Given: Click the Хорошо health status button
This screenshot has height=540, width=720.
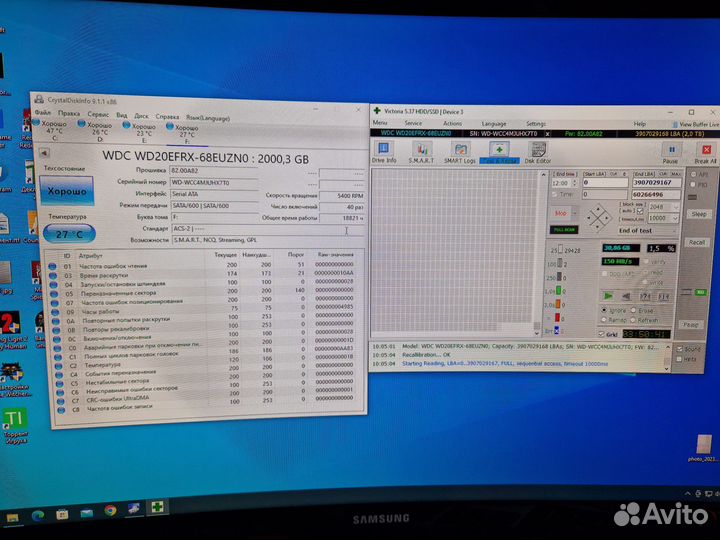Looking at the screenshot, I should click(67, 191).
